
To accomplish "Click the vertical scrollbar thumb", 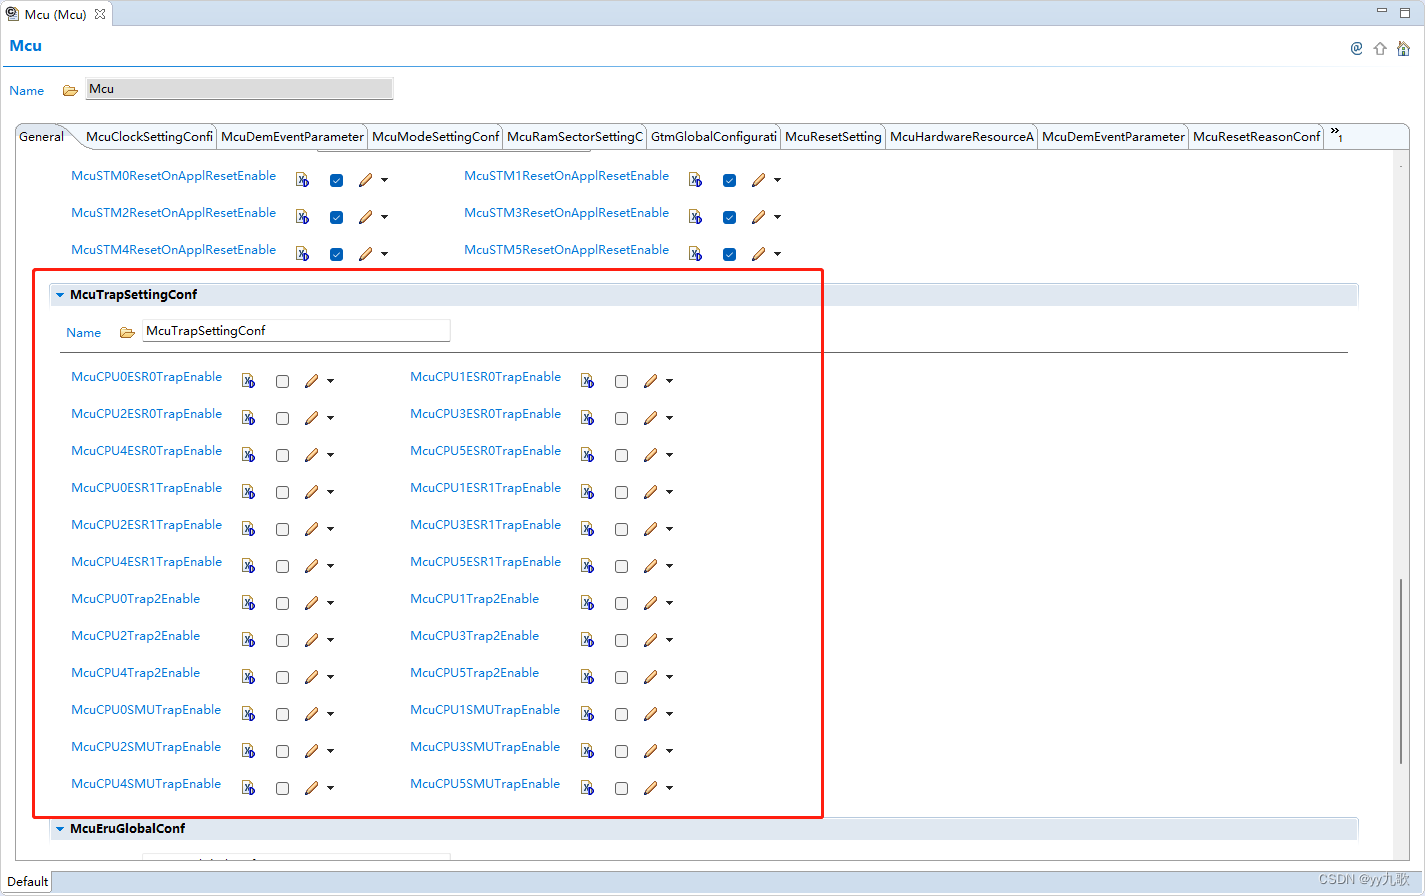I will [x=1401, y=672].
